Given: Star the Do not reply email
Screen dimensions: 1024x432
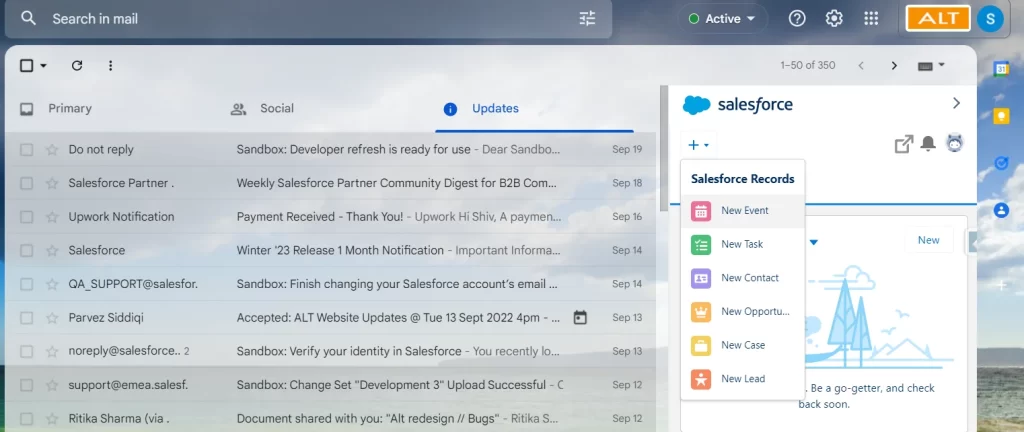Looking at the screenshot, I should coord(52,149).
